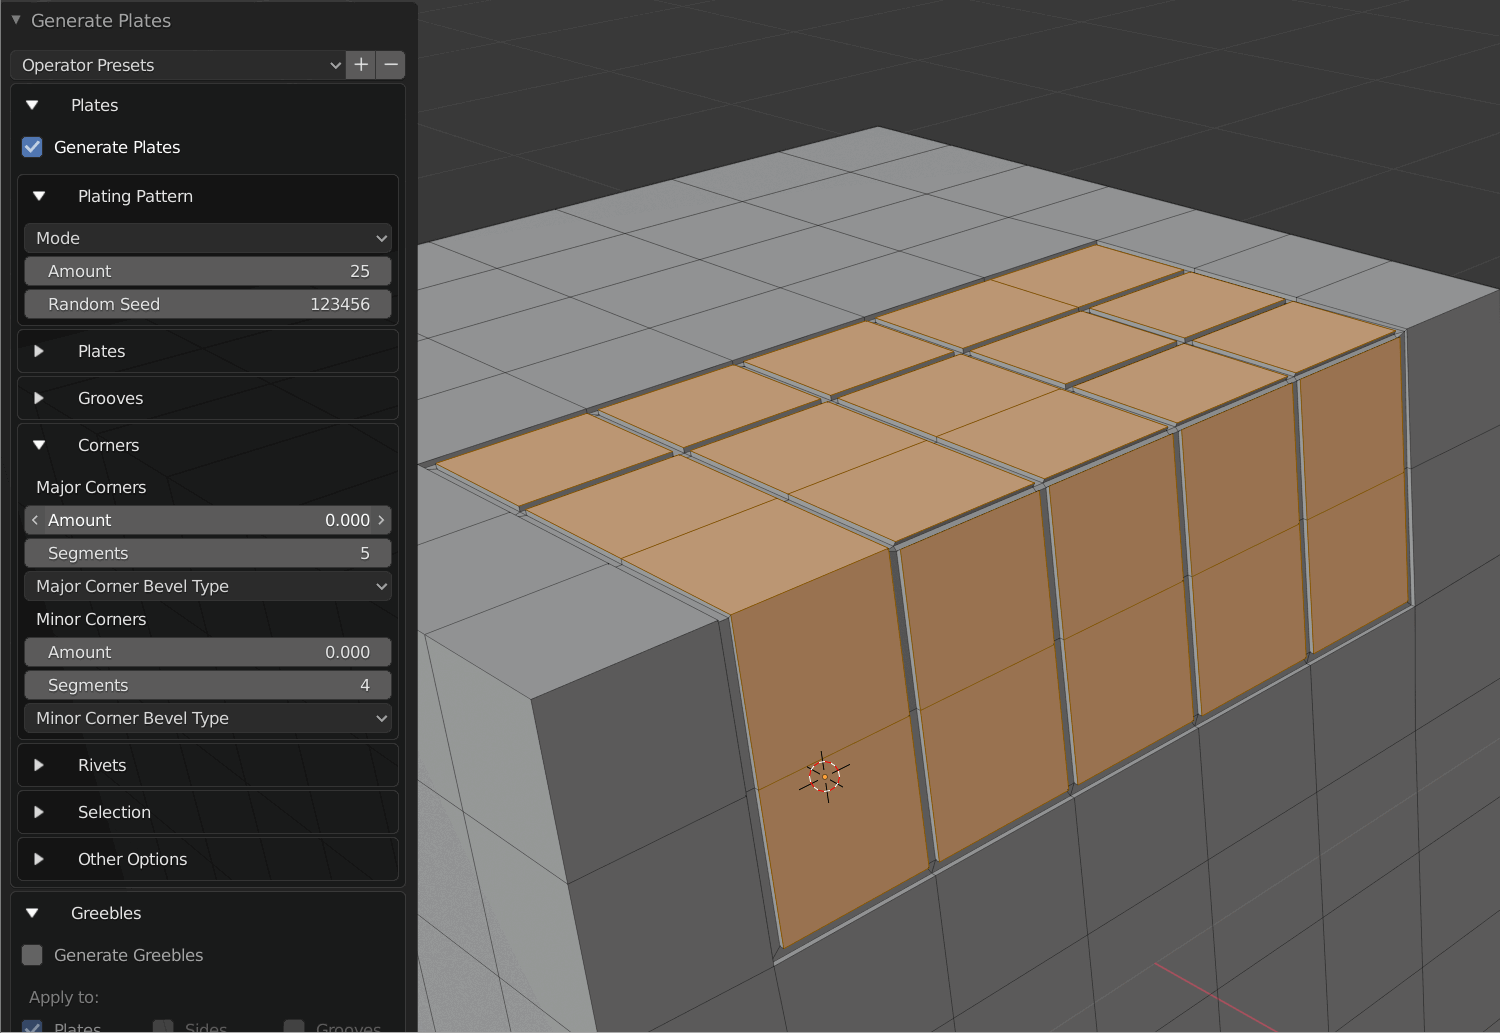Collapse the Corners subpanel
Image resolution: width=1500 pixels, height=1033 pixels.
point(39,445)
